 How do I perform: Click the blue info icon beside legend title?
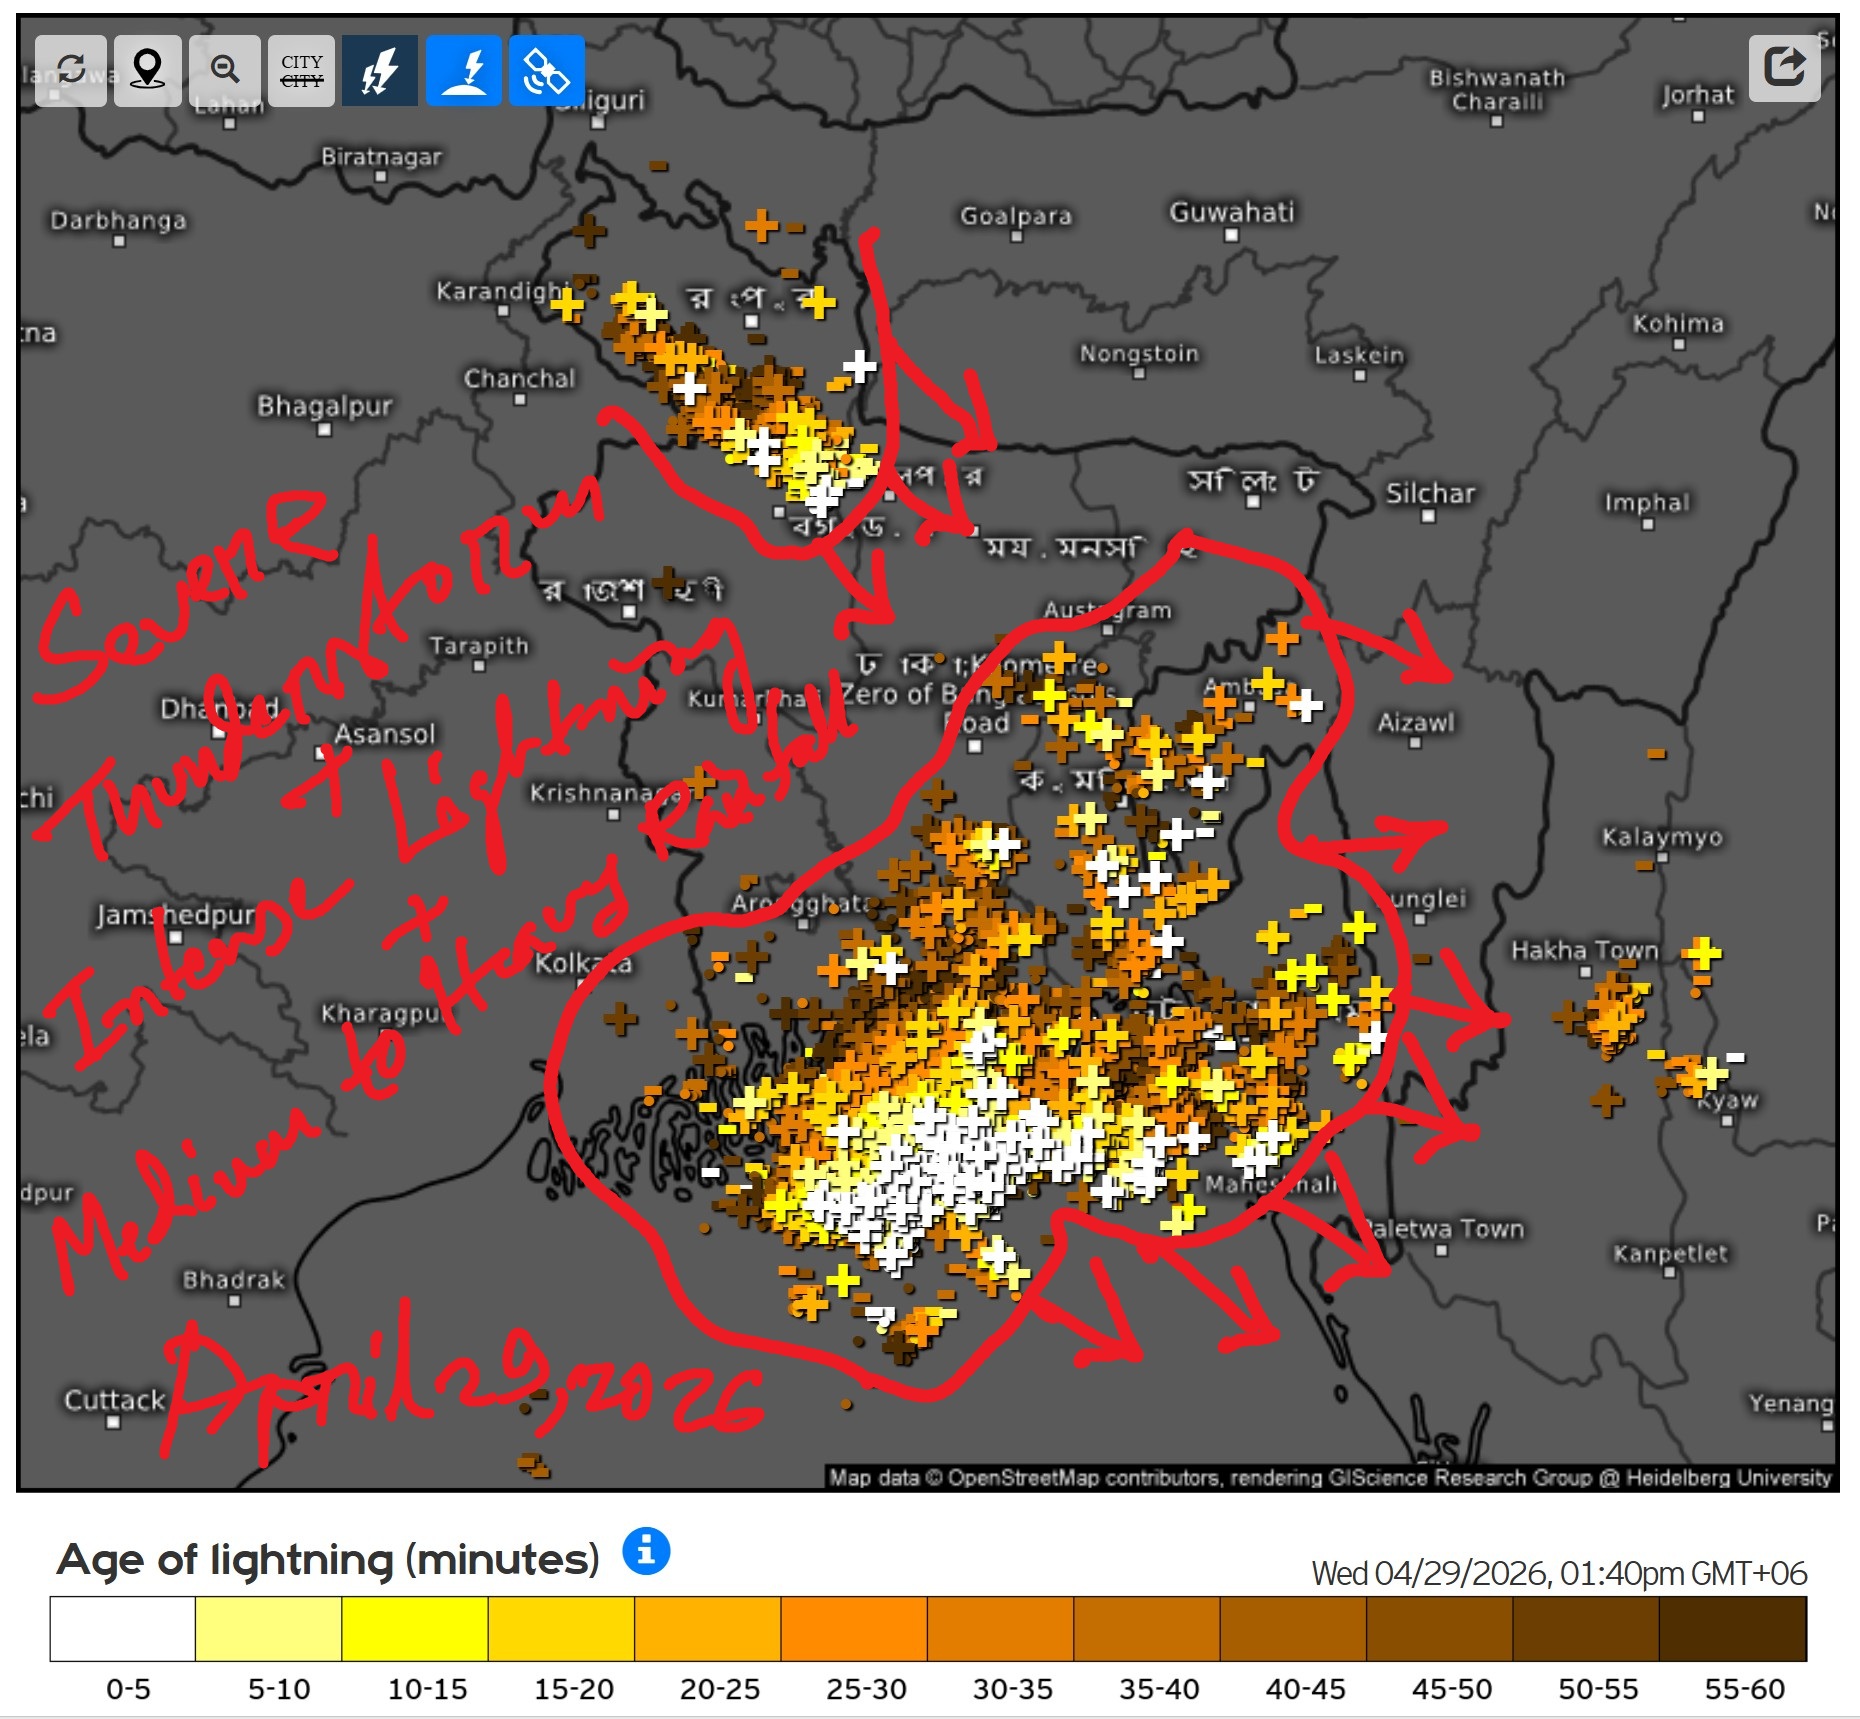pyautogui.click(x=646, y=1551)
